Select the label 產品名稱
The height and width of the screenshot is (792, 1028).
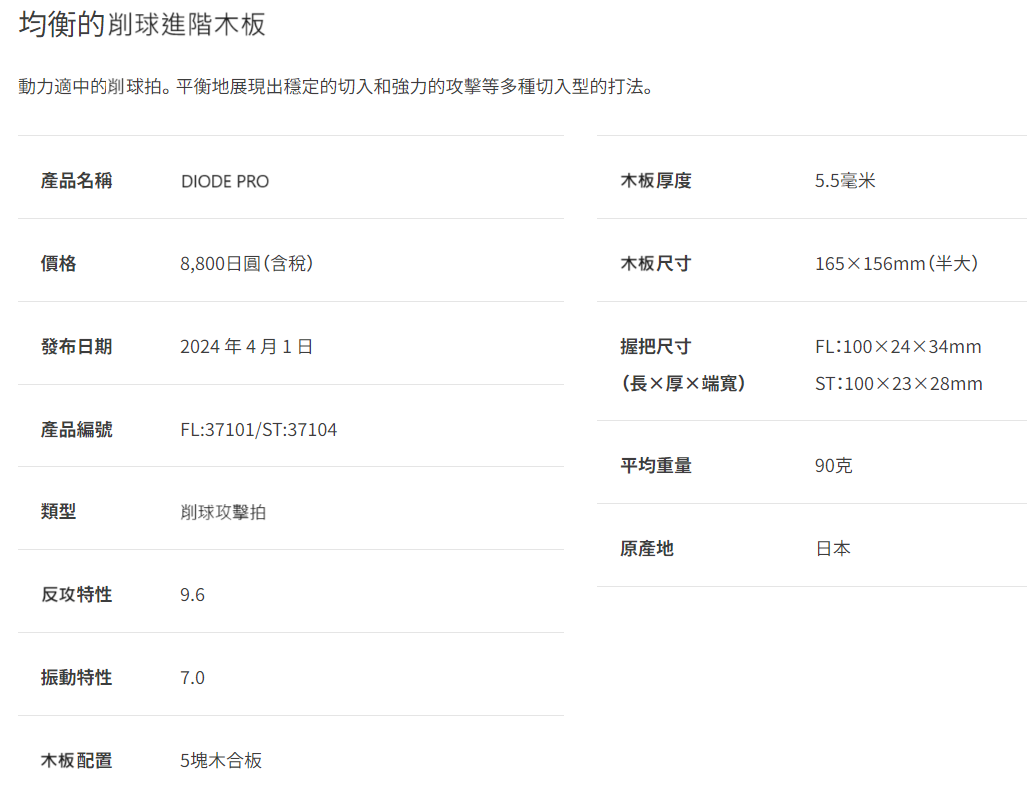tap(76, 180)
